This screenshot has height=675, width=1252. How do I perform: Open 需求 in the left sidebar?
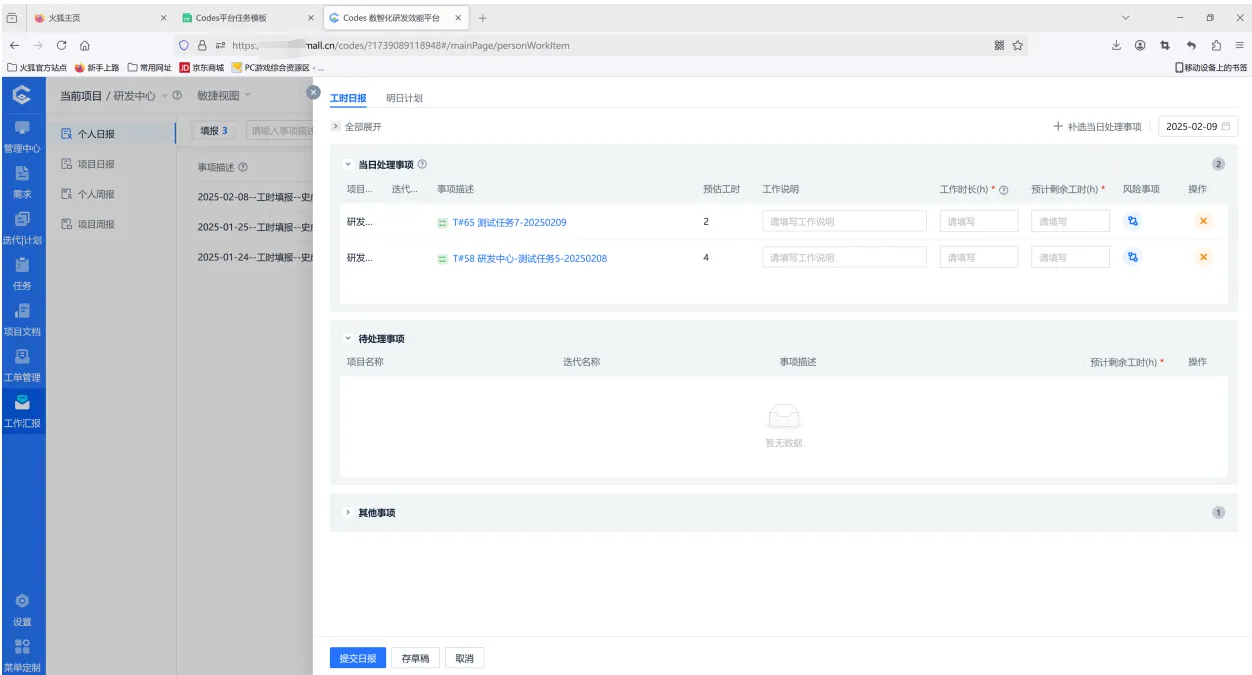click(22, 183)
